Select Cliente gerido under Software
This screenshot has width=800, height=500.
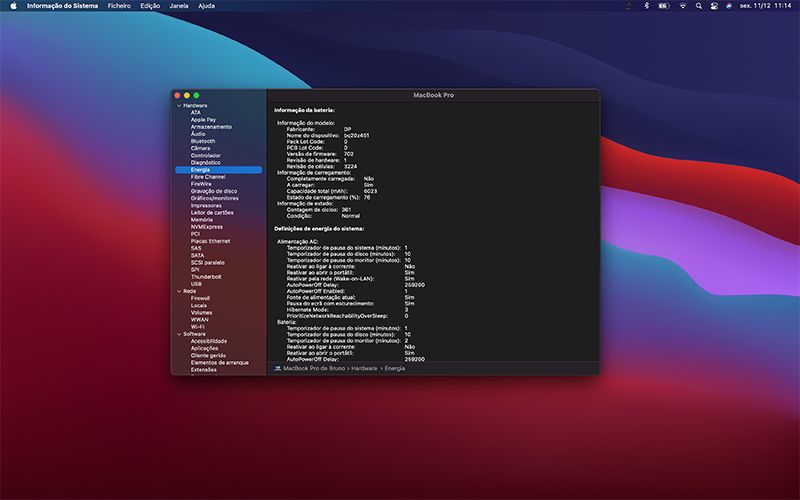pos(208,356)
